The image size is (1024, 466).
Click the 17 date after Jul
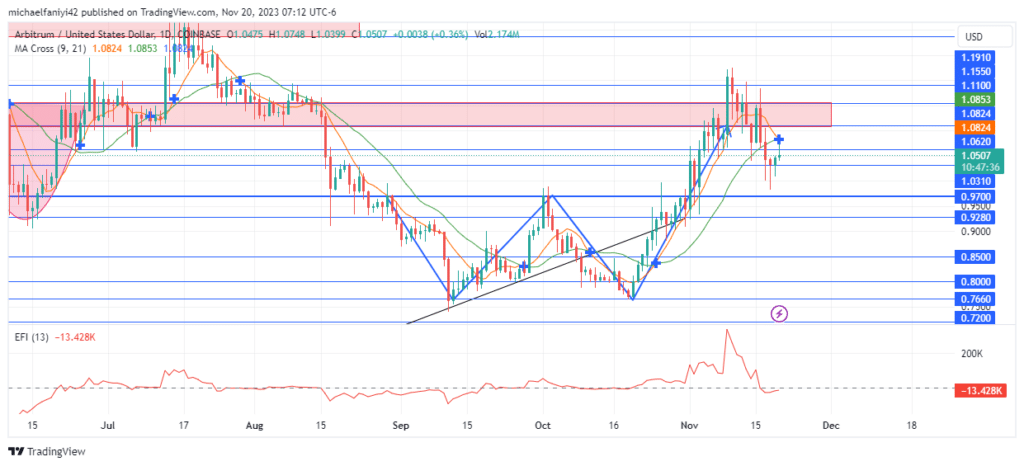[x=184, y=426]
